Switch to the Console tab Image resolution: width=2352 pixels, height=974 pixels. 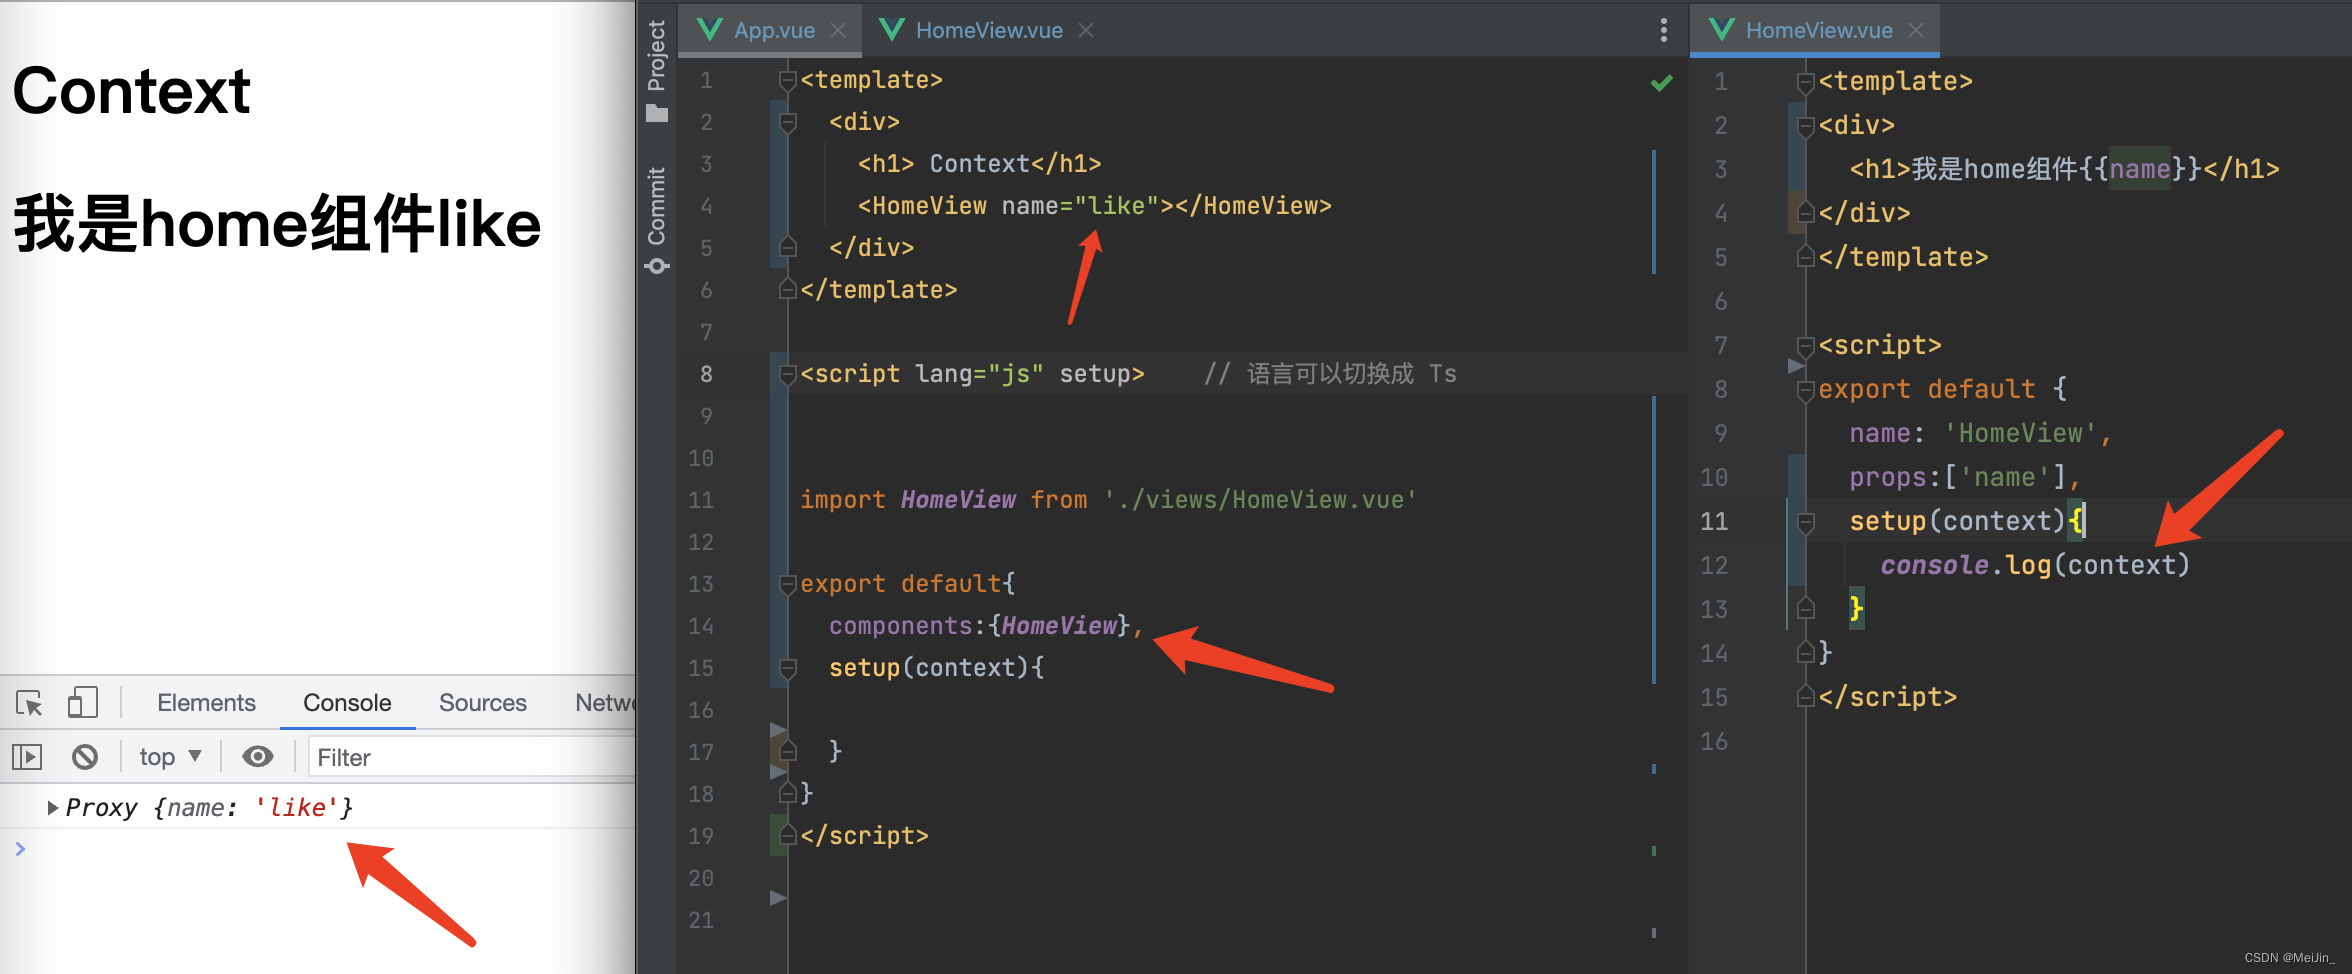(347, 703)
